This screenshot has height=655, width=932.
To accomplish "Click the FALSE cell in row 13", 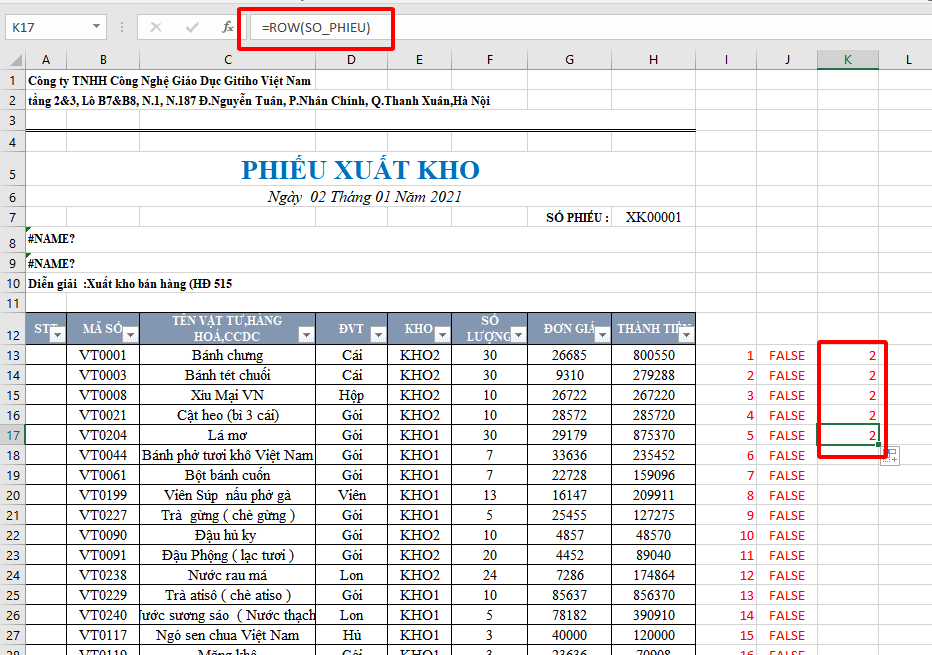I will (787, 355).
